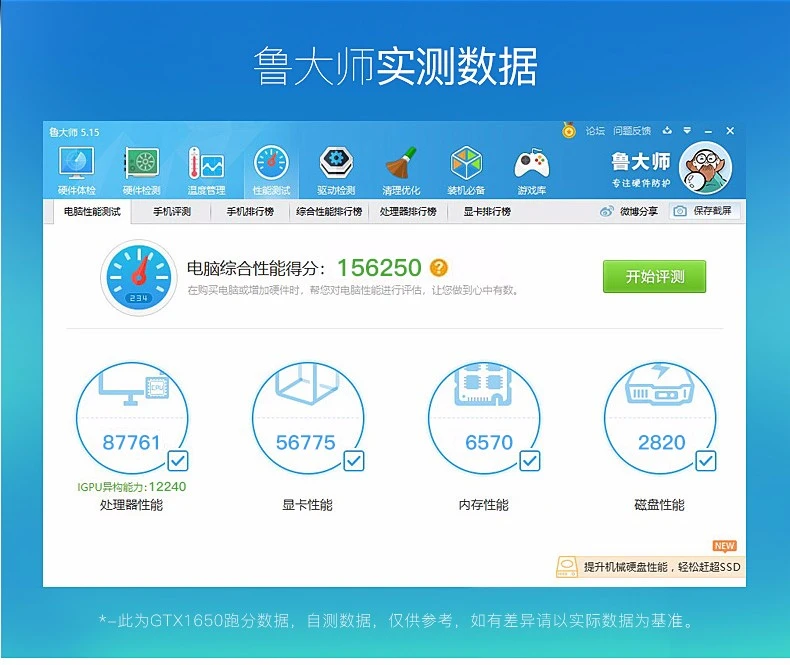This screenshot has height=665, width=790.
Task: Switch to 电脑性能测试 tab
Action: (x=92, y=212)
